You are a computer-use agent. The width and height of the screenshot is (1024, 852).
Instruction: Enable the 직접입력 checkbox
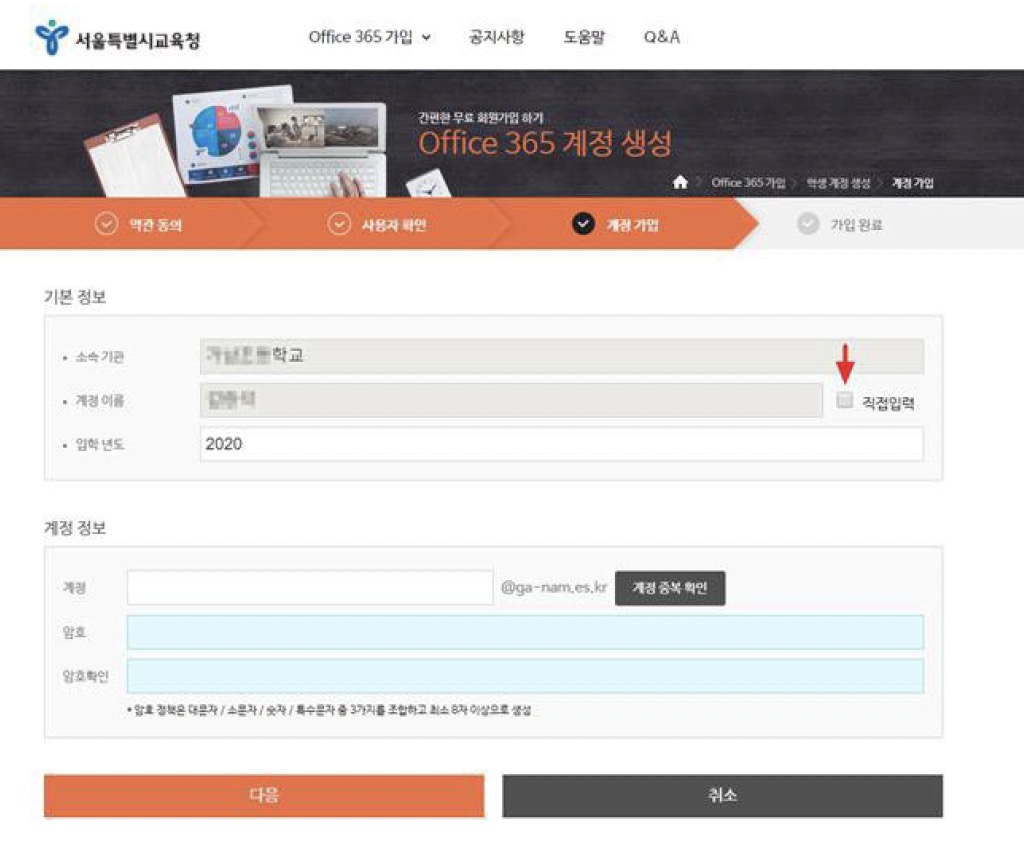coord(844,400)
